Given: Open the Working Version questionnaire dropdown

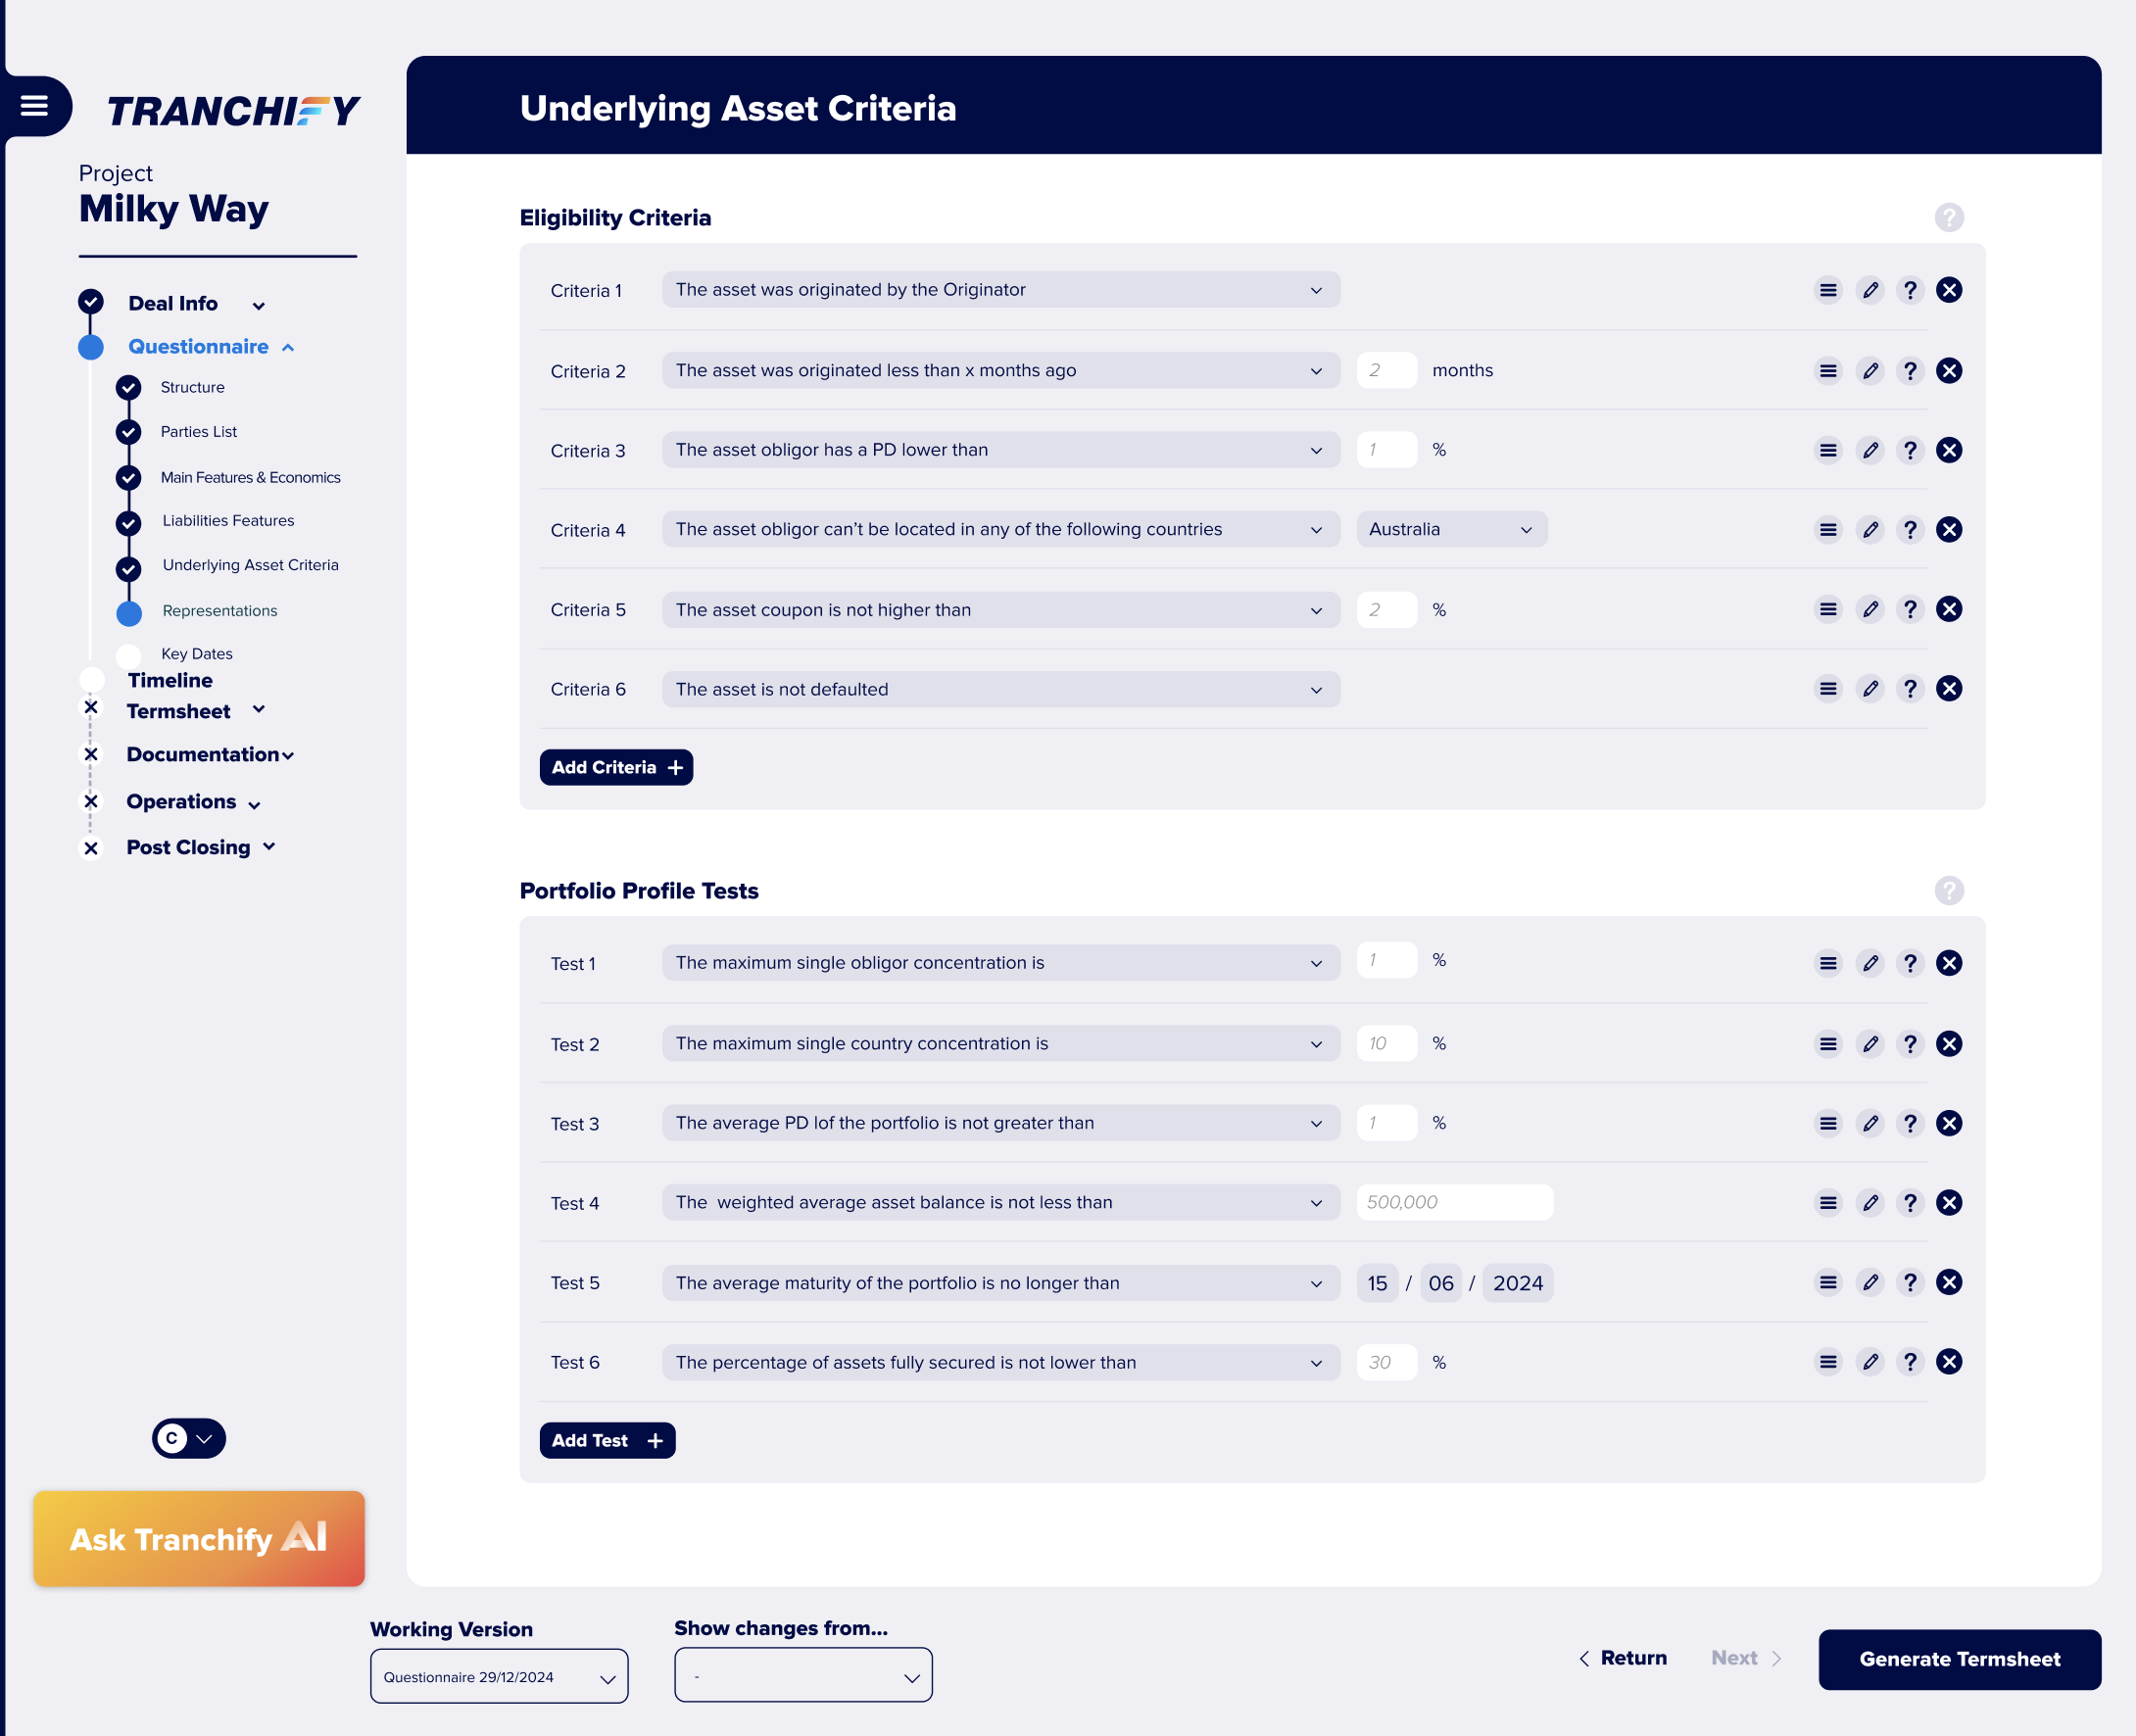Looking at the screenshot, I should [x=498, y=1677].
